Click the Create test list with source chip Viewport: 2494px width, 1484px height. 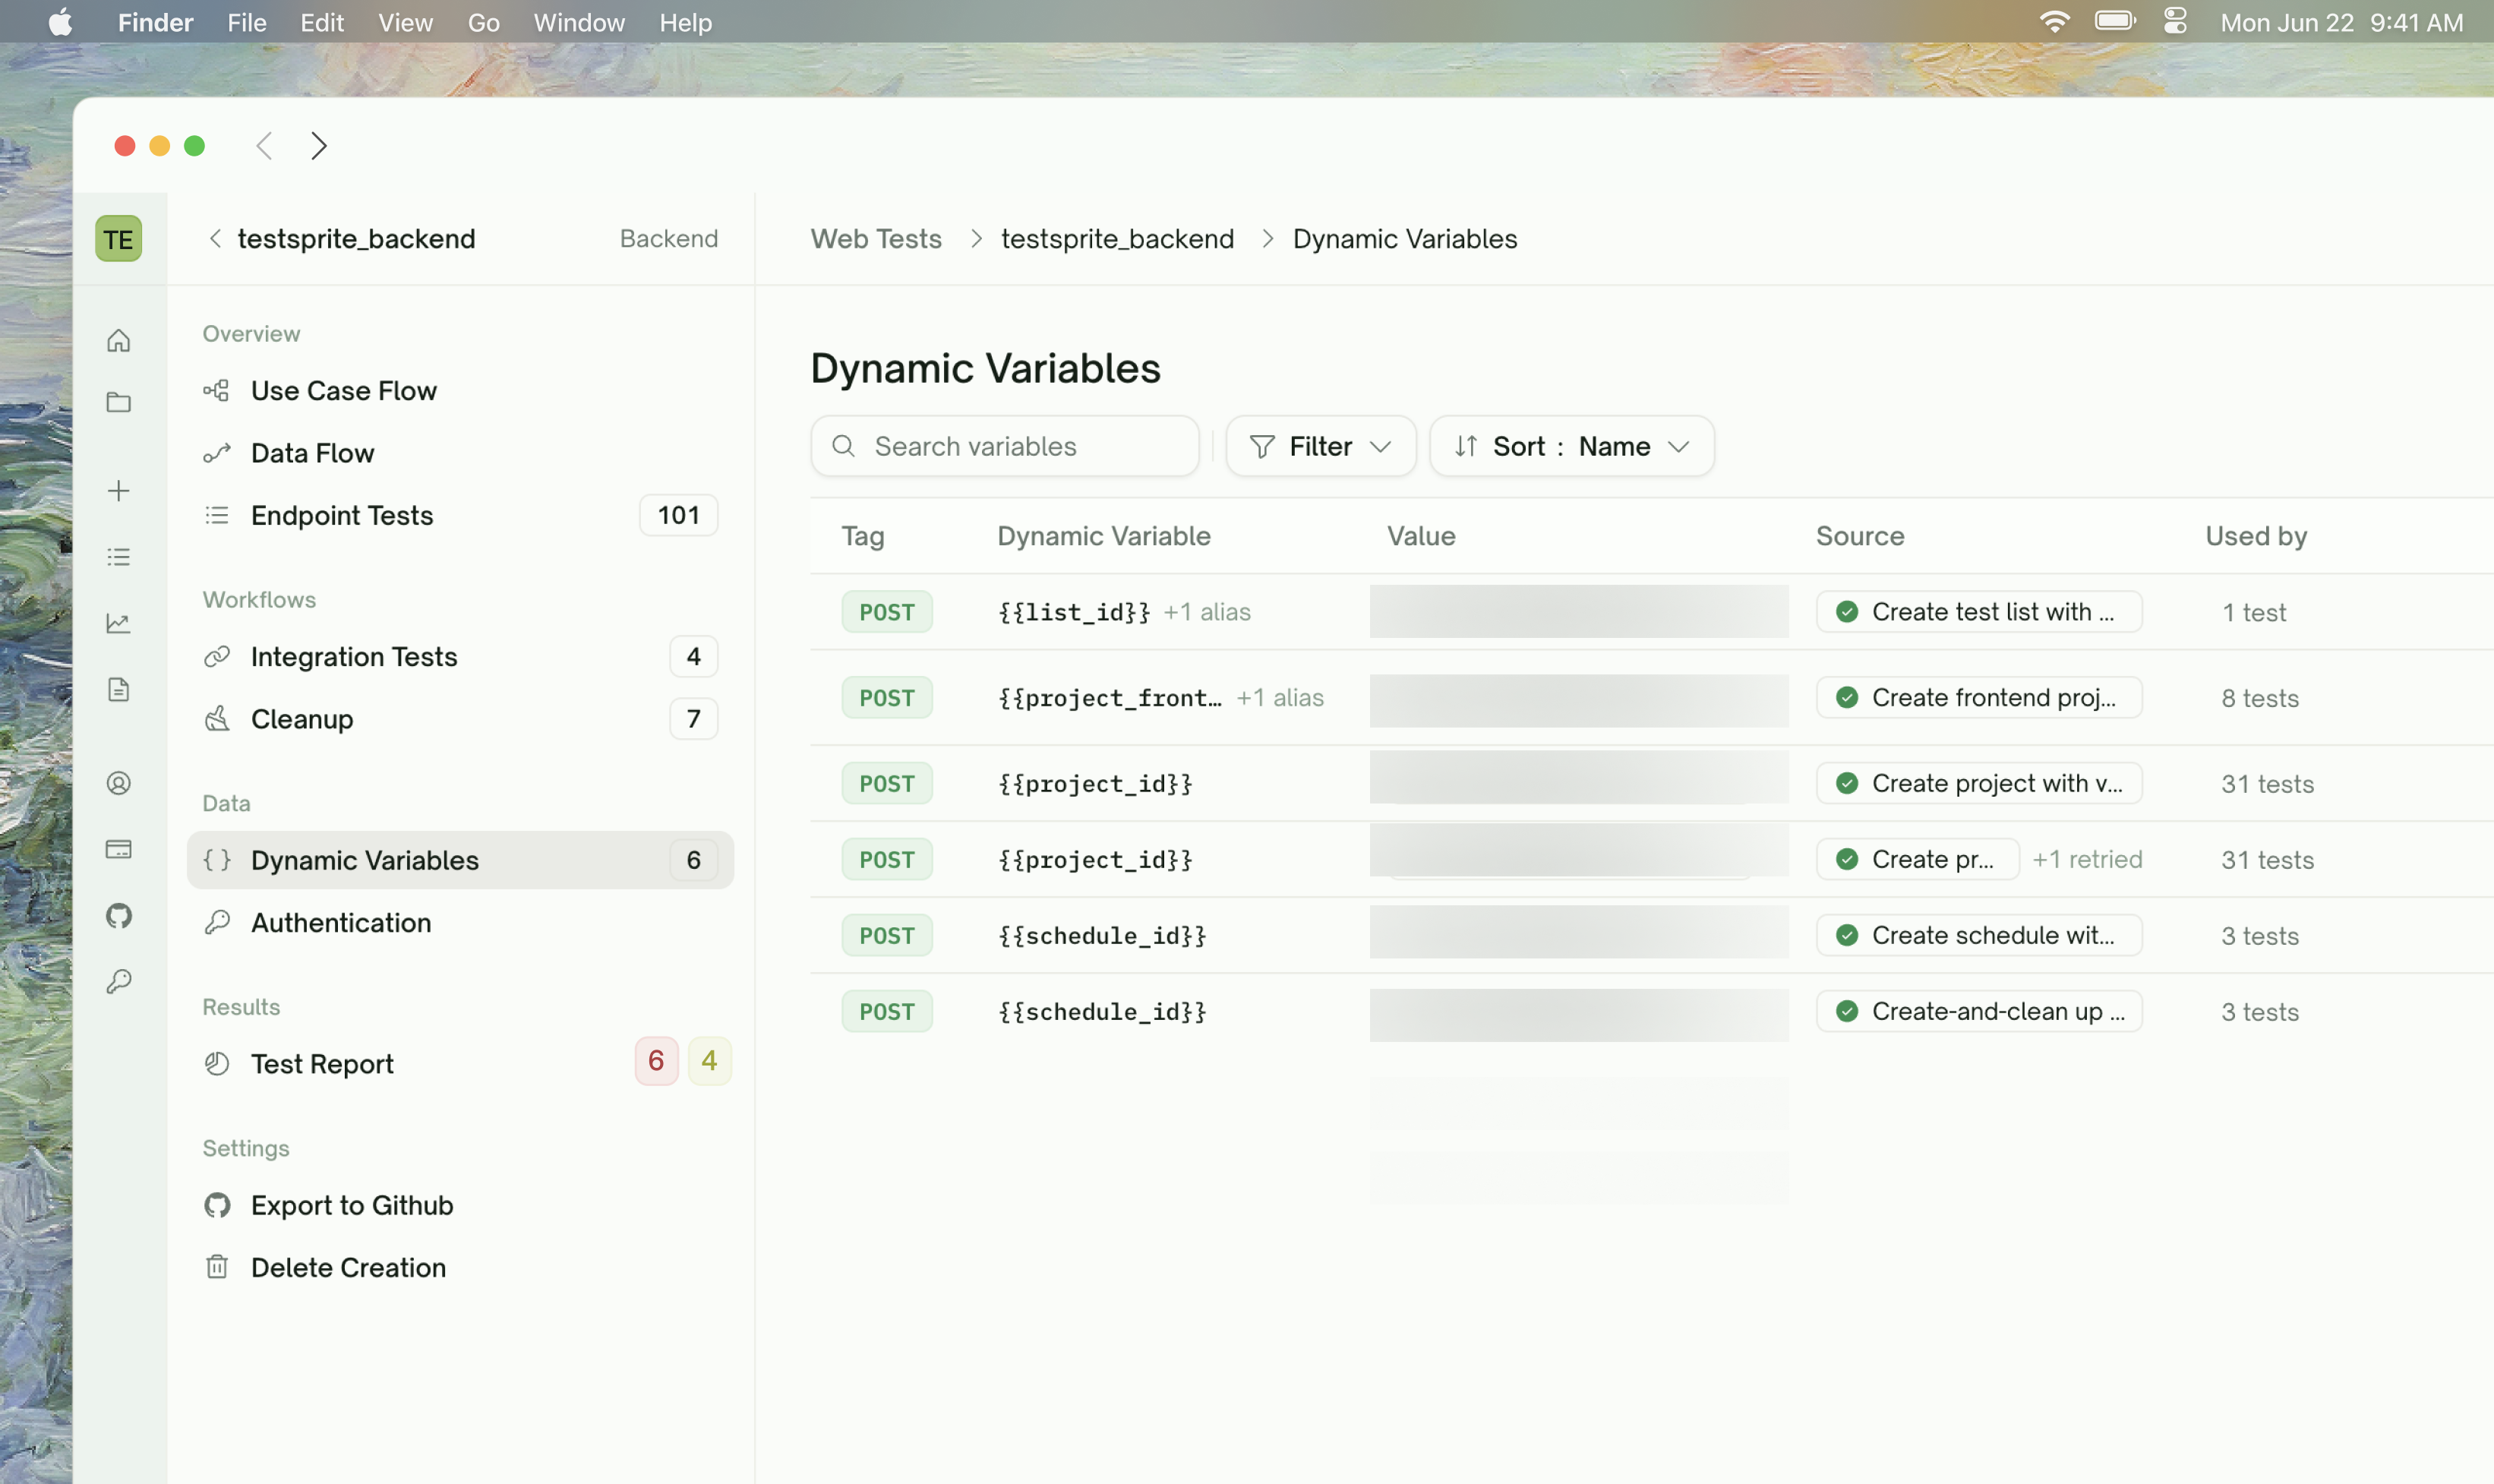tap(1978, 612)
